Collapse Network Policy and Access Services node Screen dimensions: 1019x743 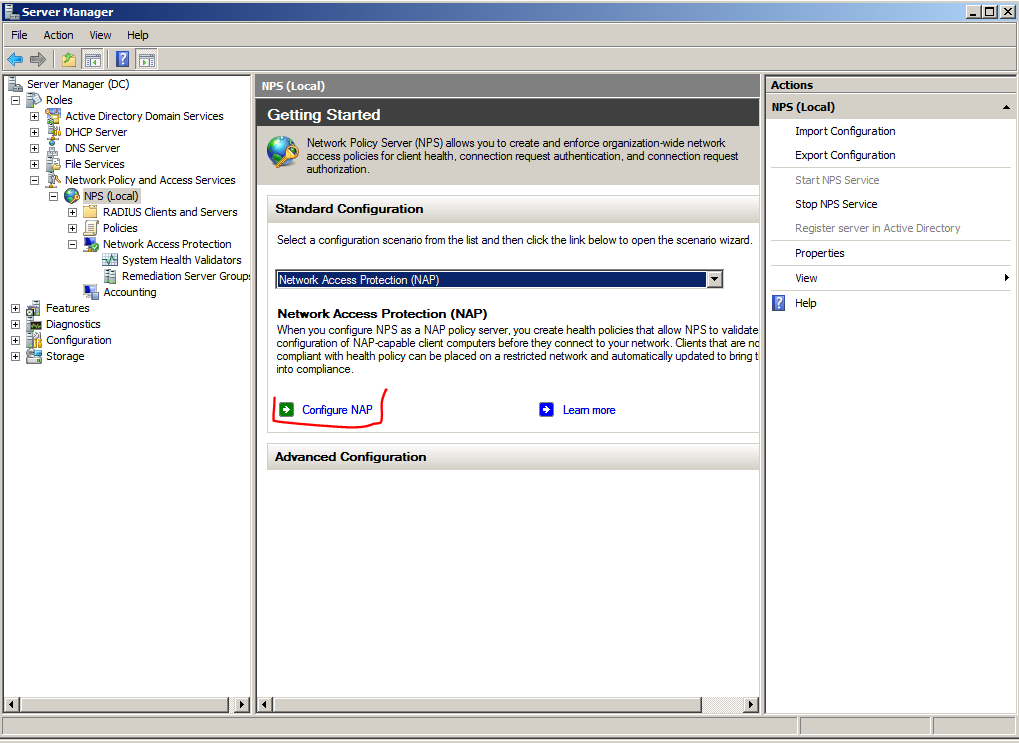coord(34,180)
